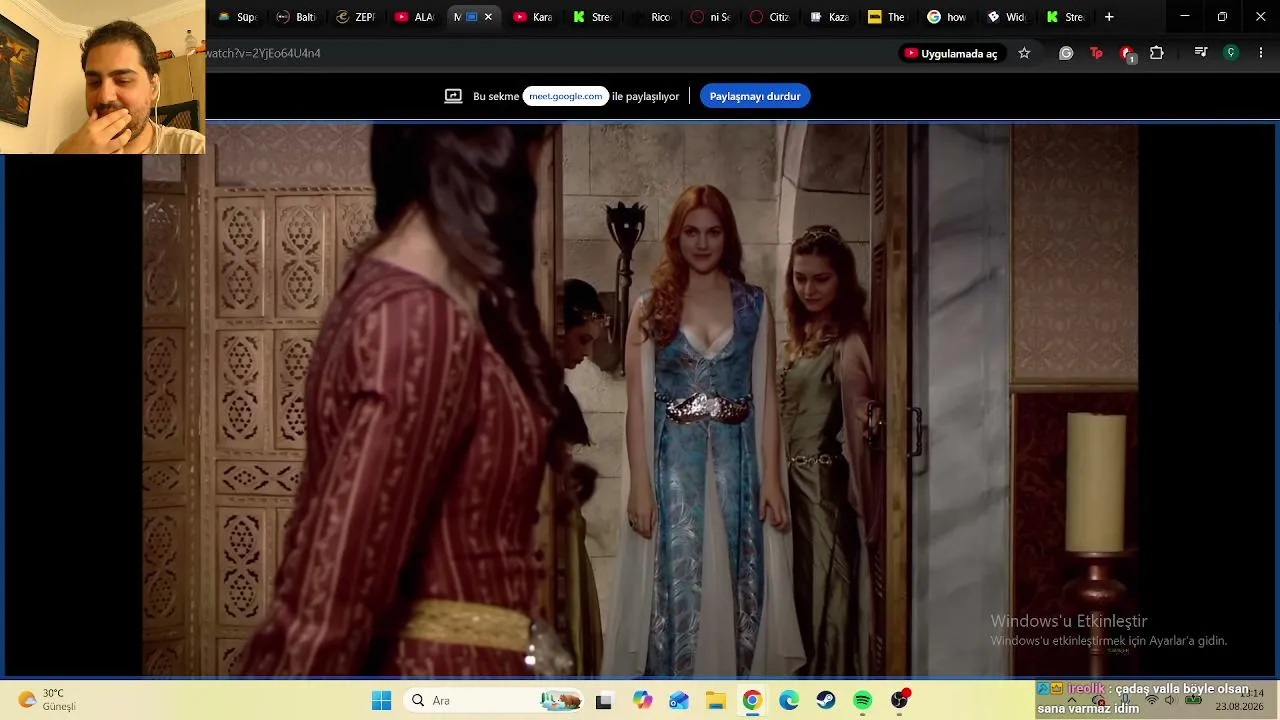Click the video player area
Image resolution: width=1280 pixels, height=720 pixels.
pyautogui.click(x=640, y=400)
